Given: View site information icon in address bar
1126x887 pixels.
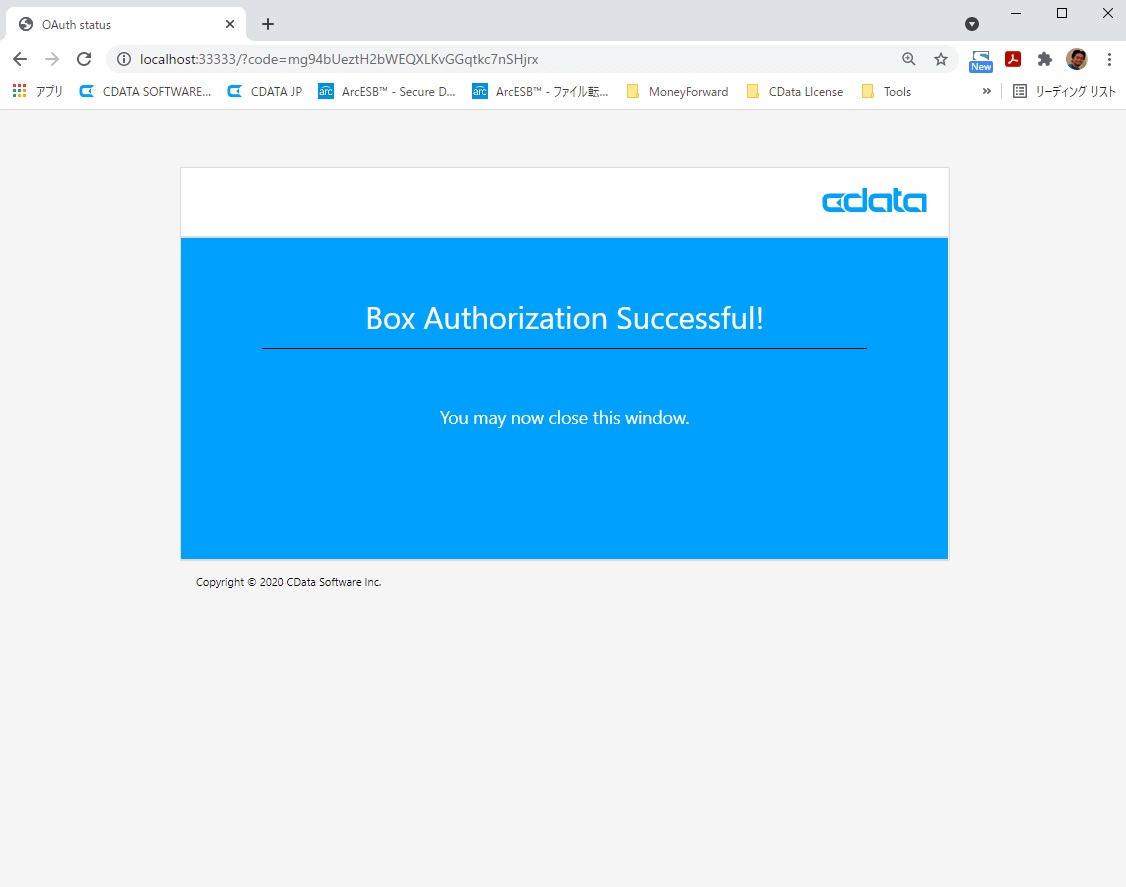Looking at the screenshot, I should click(x=124, y=59).
